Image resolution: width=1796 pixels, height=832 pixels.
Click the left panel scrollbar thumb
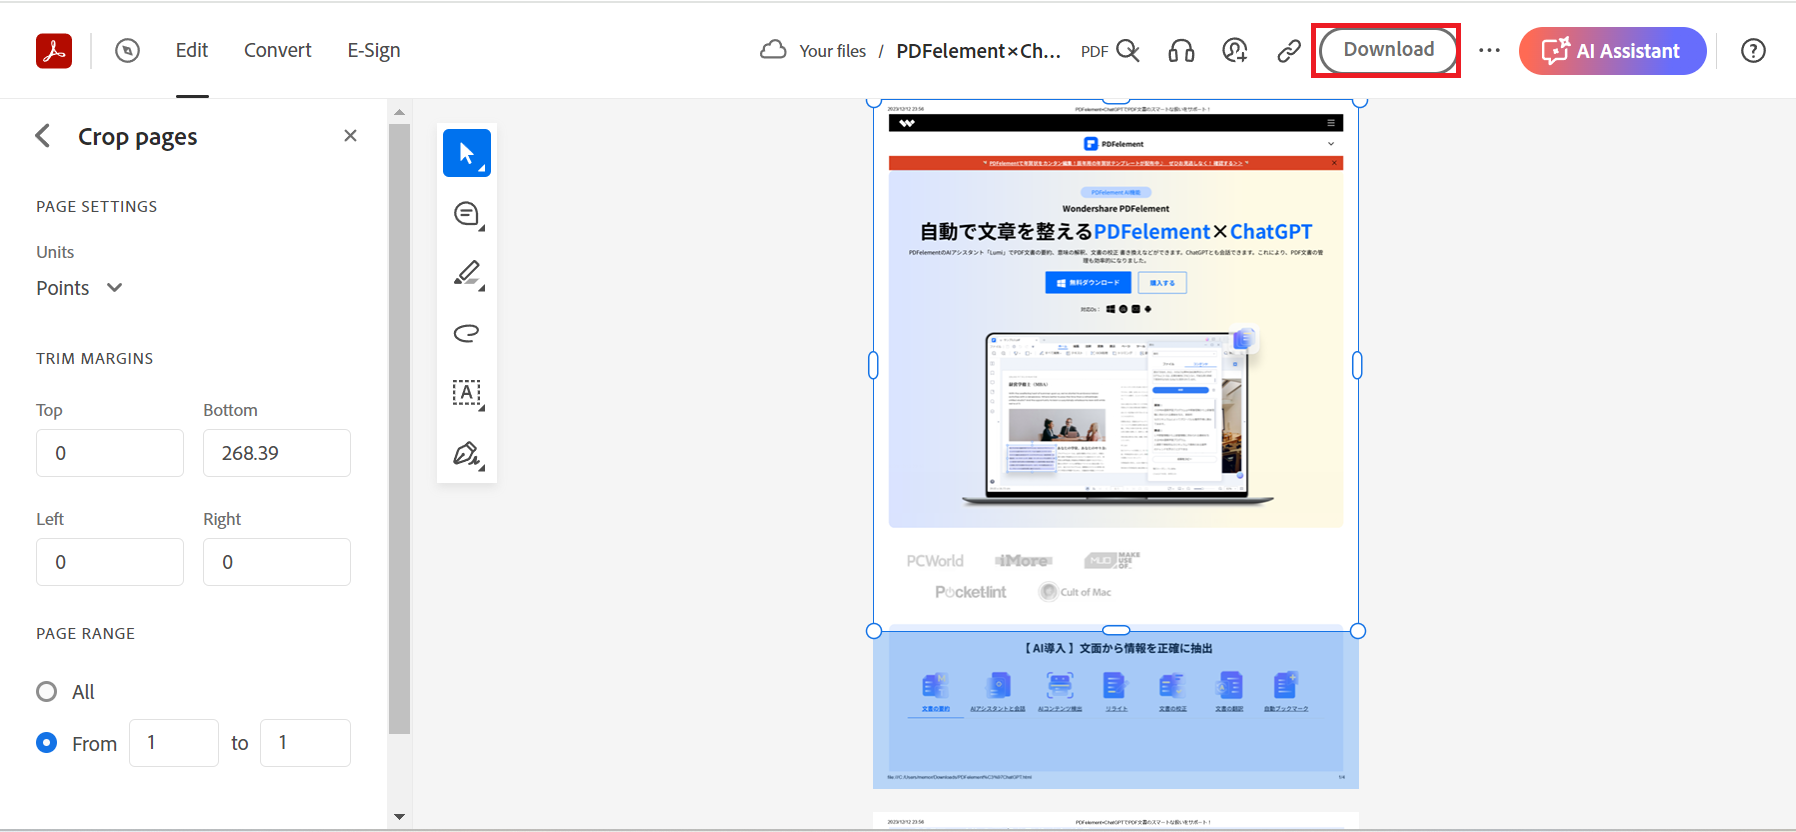(399, 430)
